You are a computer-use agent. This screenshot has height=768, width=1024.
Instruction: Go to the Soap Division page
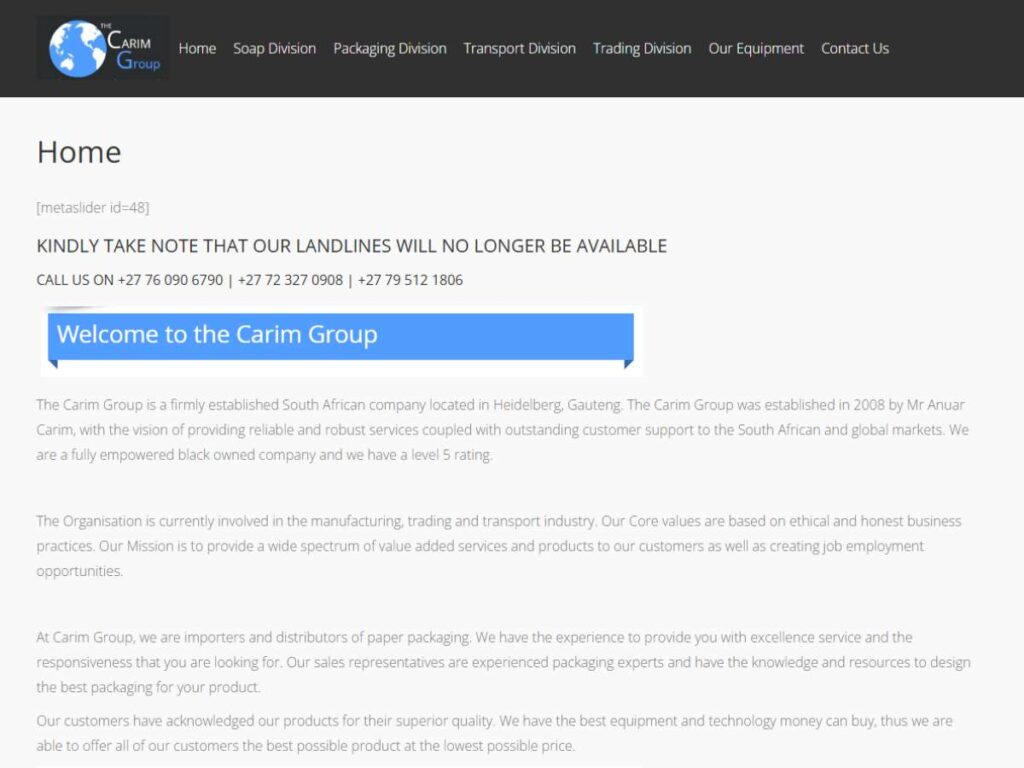click(x=274, y=49)
